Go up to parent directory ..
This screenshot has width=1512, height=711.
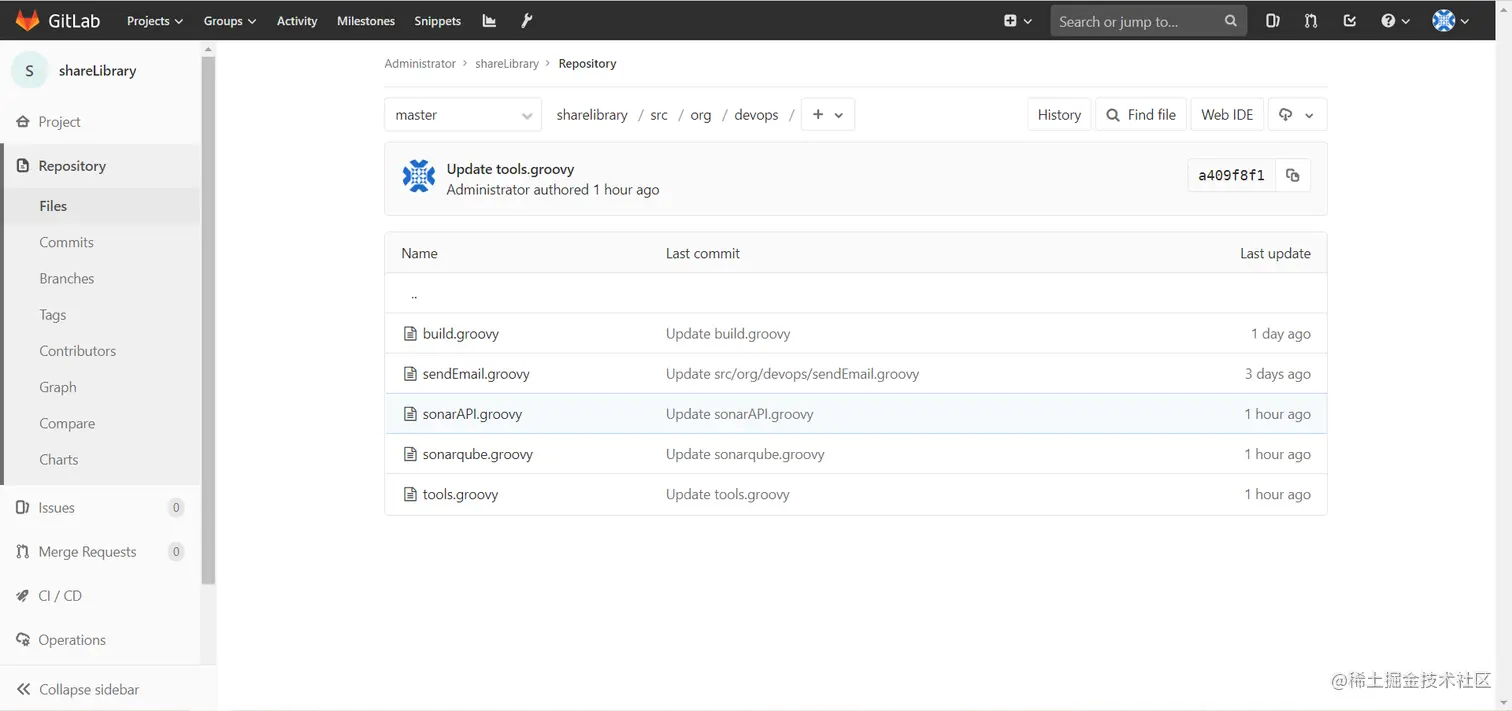pos(414,295)
